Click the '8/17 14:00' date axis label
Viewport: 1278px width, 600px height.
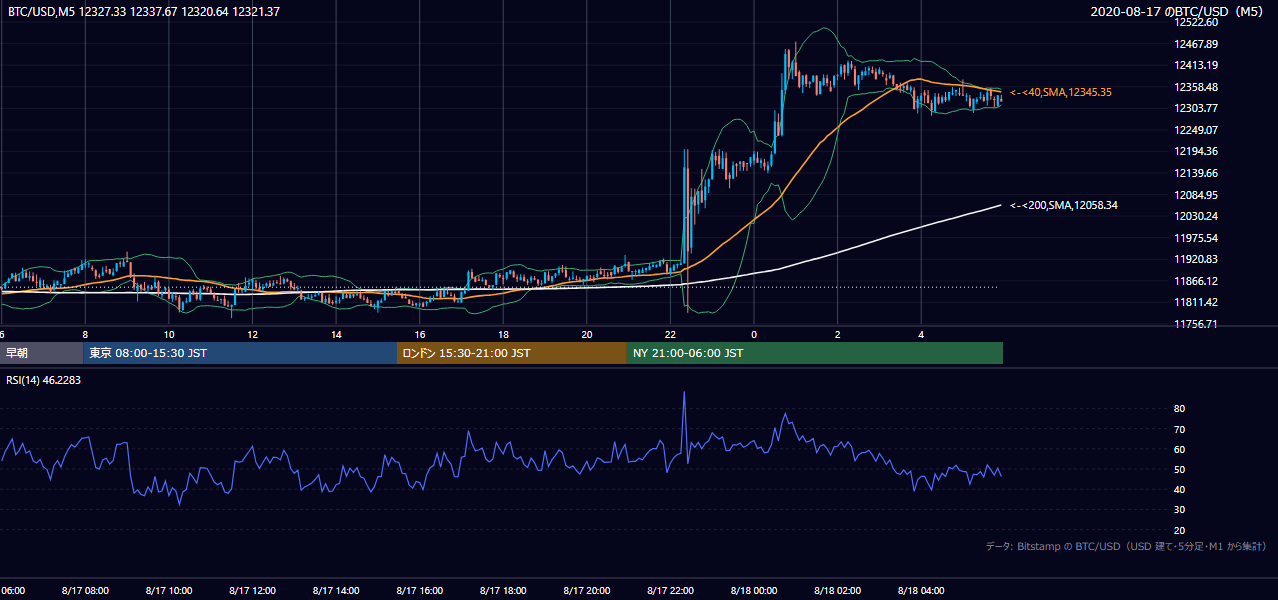[x=335, y=590]
